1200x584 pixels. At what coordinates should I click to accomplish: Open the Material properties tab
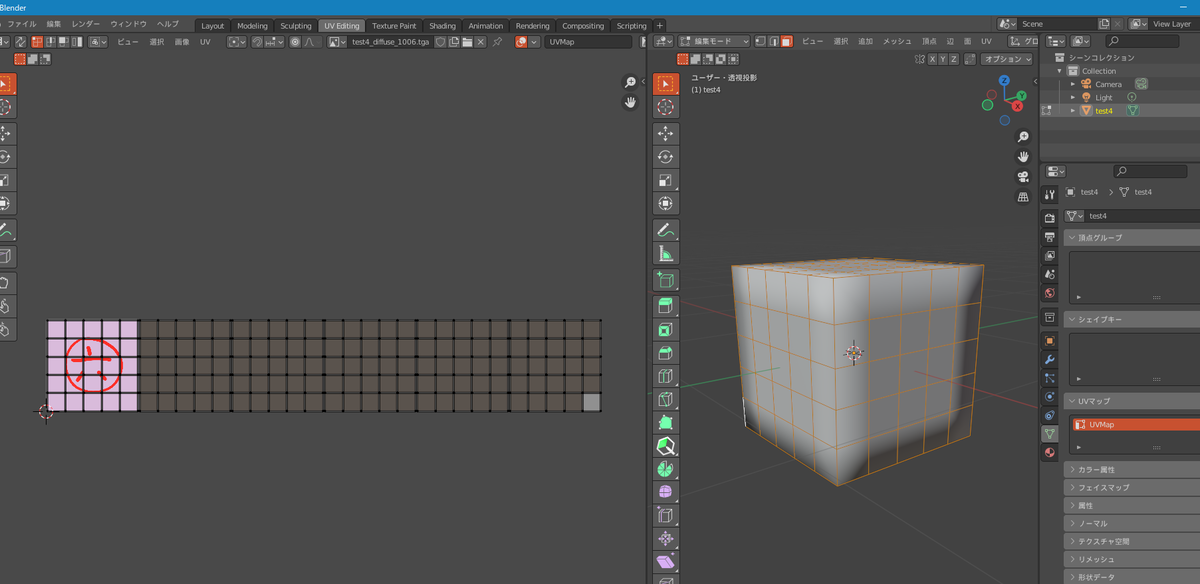1049,452
